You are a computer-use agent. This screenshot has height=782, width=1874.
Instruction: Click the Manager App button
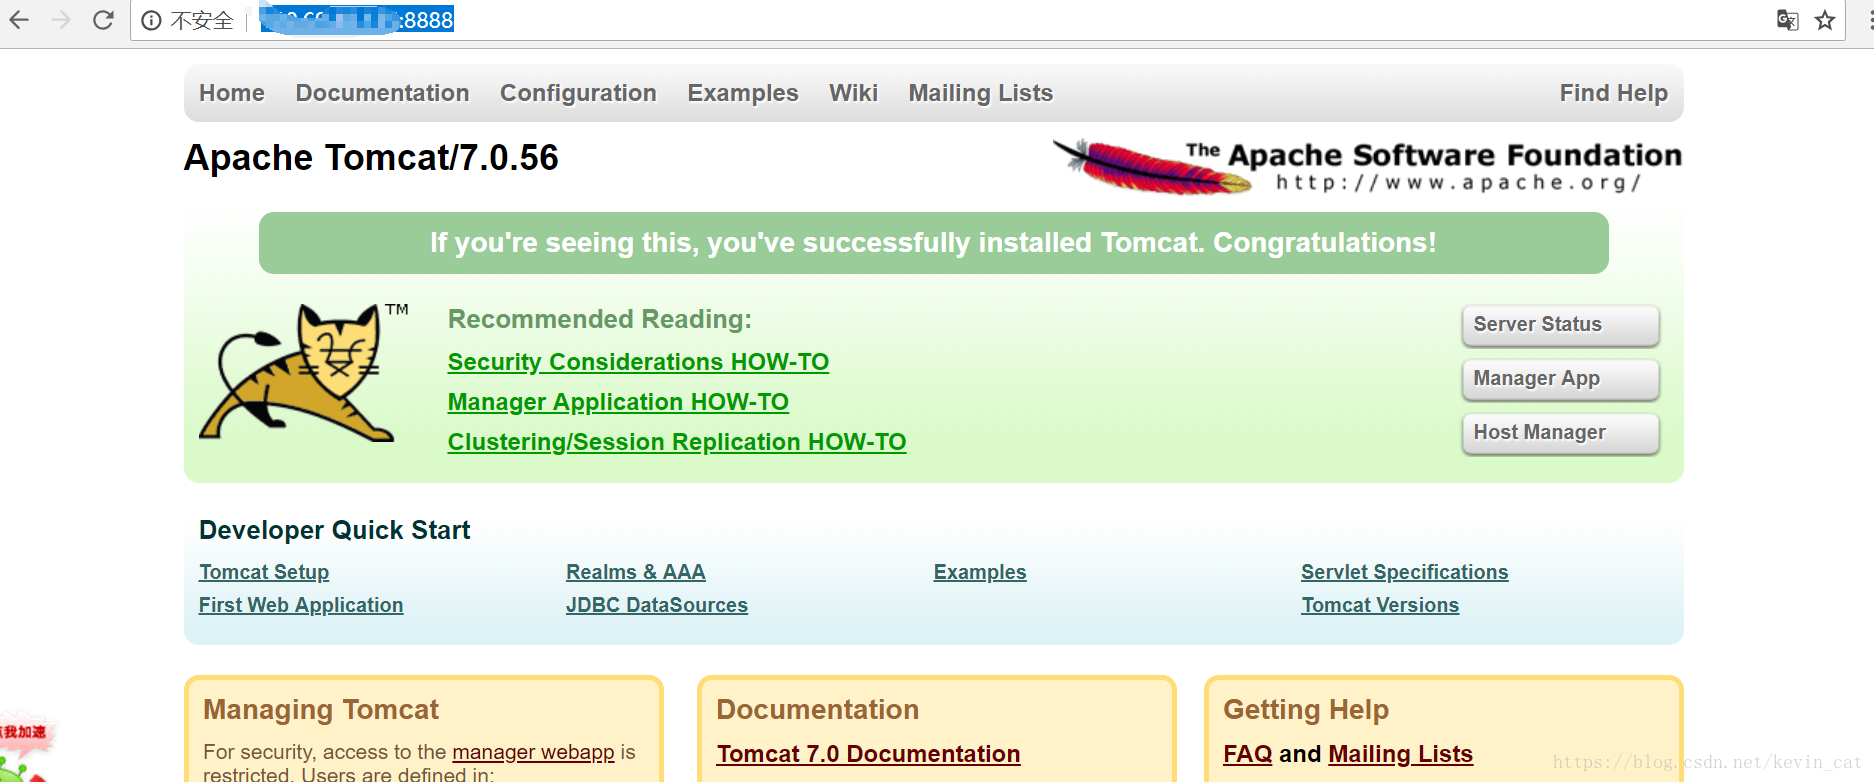tap(1560, 379)
